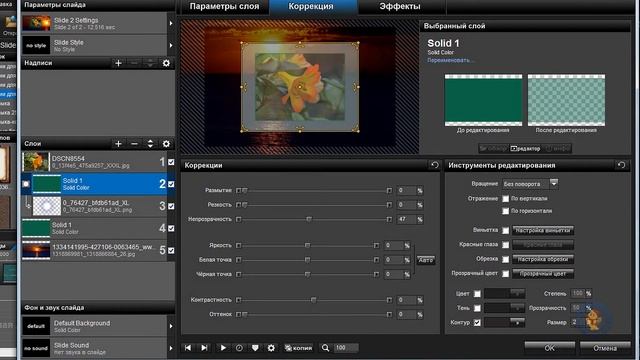The height and width of the screenshot is (360, 640).
Task: Cancel with the Отмена button
Action: click(x=605, y=348)
